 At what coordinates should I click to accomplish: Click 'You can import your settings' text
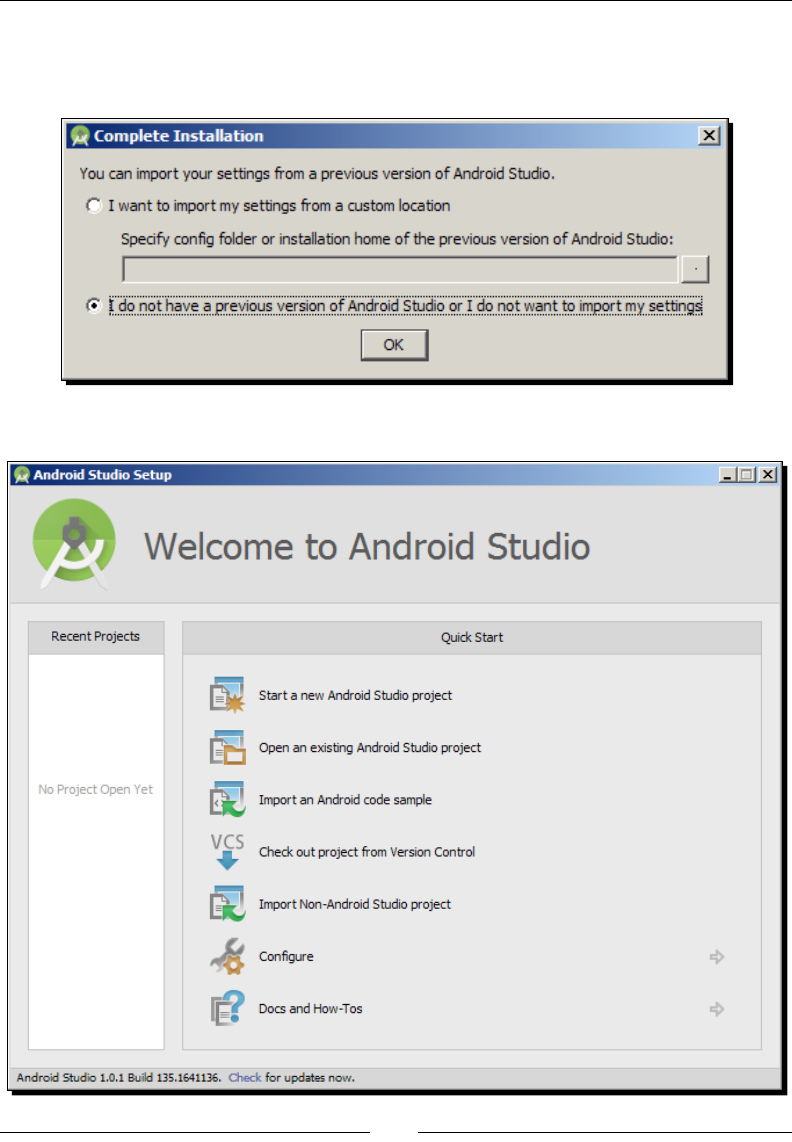point(317,173)
